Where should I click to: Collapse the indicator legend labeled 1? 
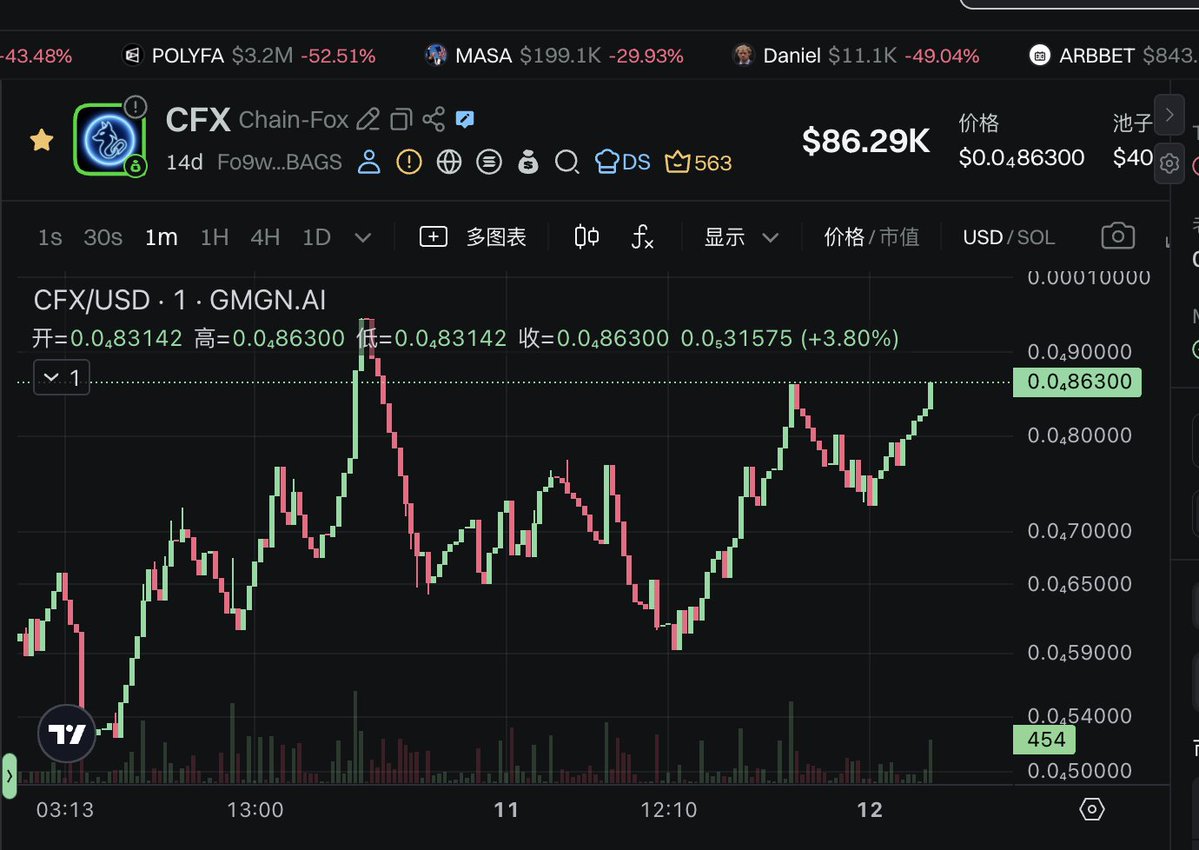coord(61,378)
